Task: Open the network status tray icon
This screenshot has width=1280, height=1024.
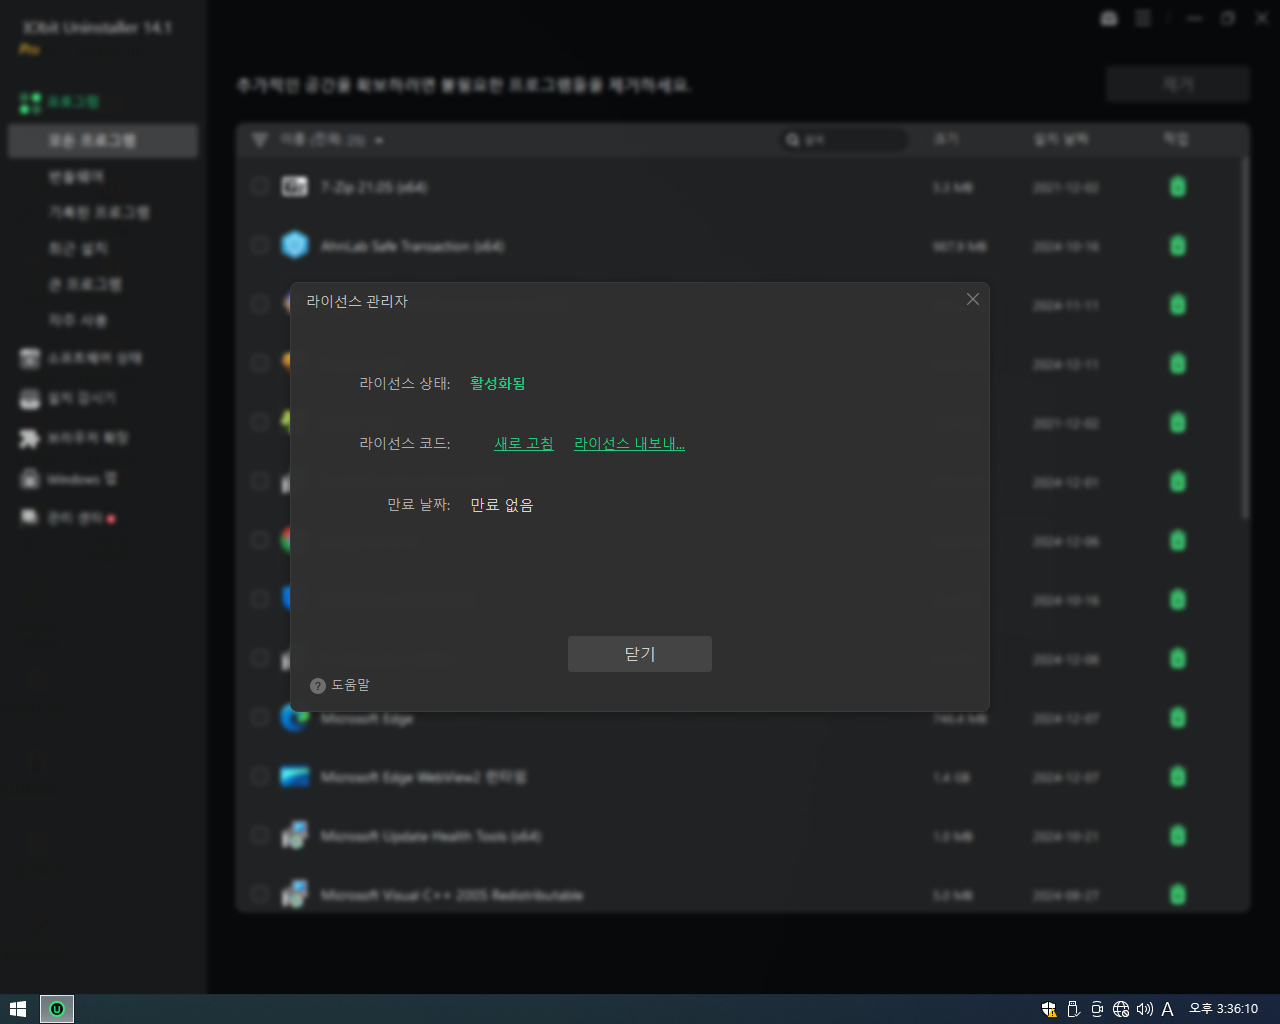Action: (x=1121, y=1009)
